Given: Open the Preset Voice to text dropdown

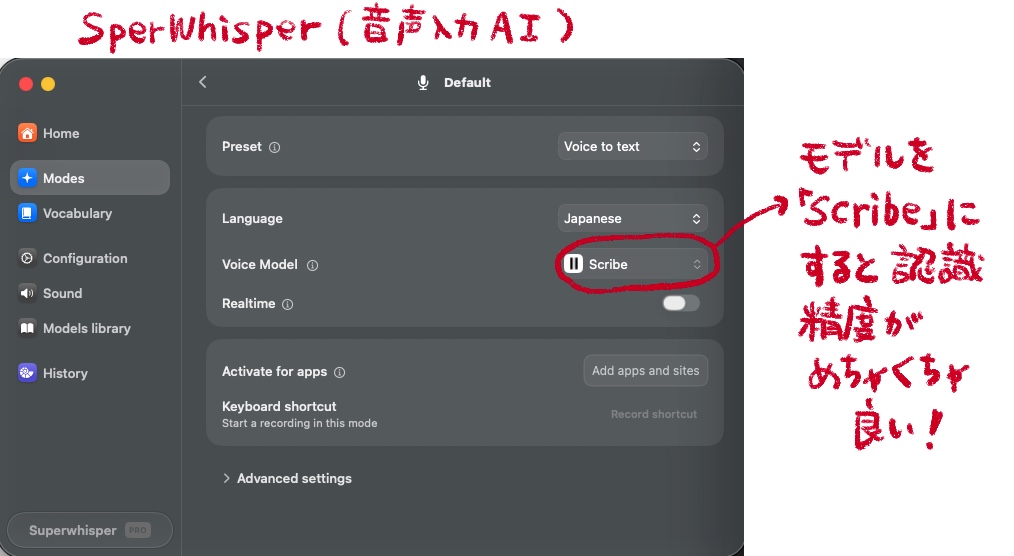Looking at the screenshot, I should pos(632,147).
